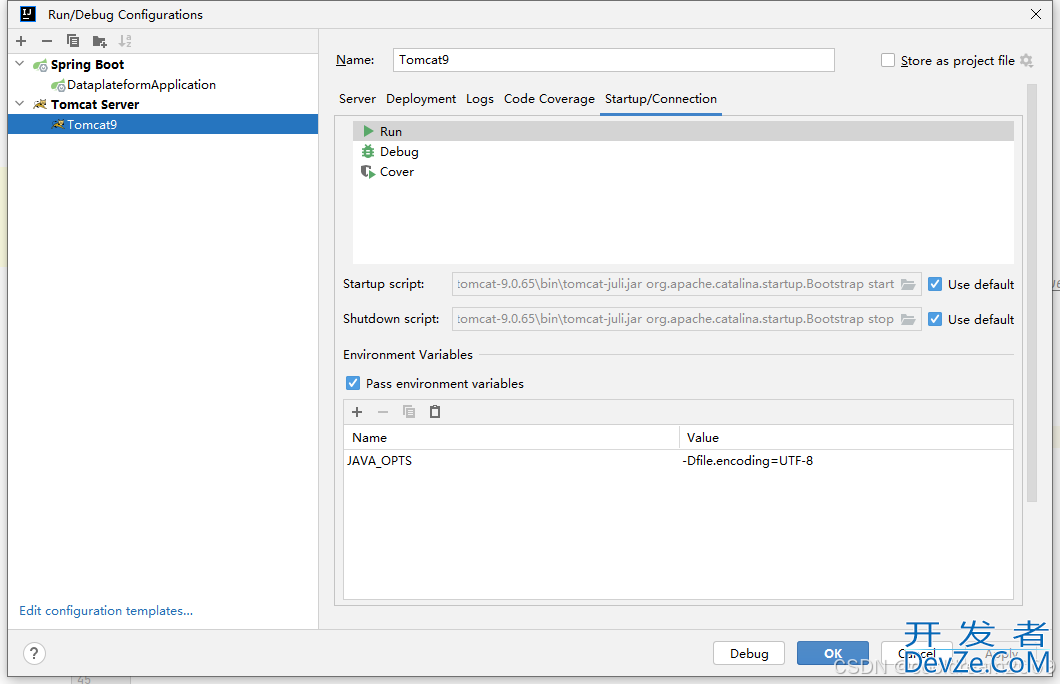Screen dimensions: 1060x684
Task: Toggle Use default for Startup script
Action: (935, 285)
